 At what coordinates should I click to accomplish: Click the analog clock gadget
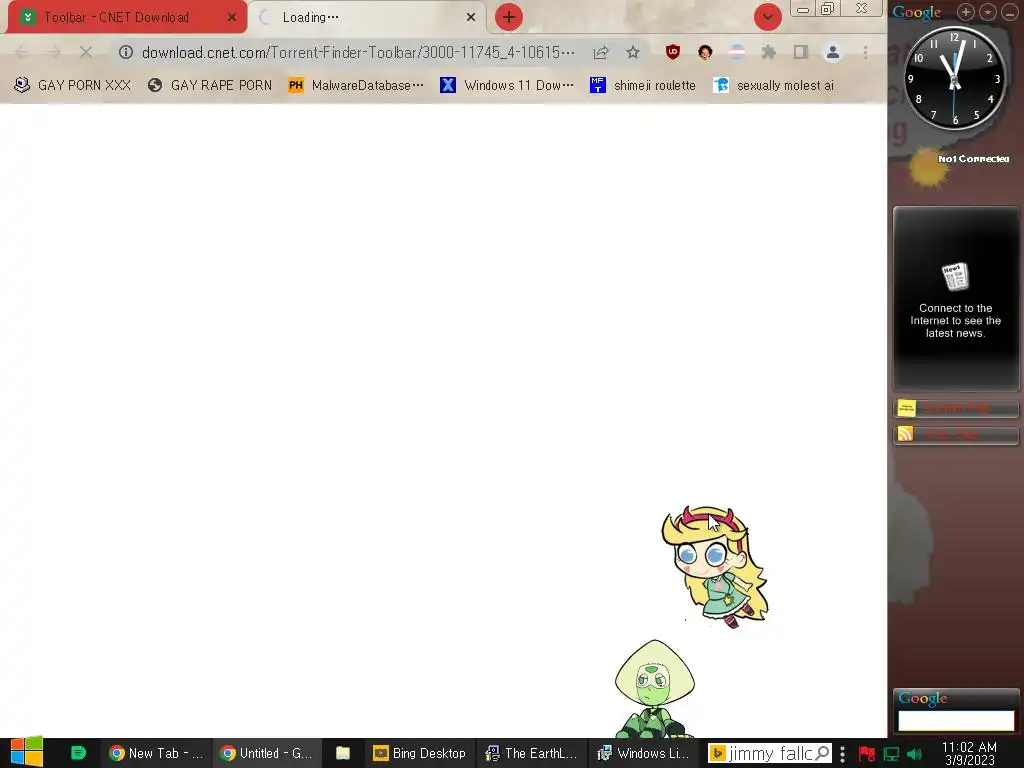pos(954,78)
